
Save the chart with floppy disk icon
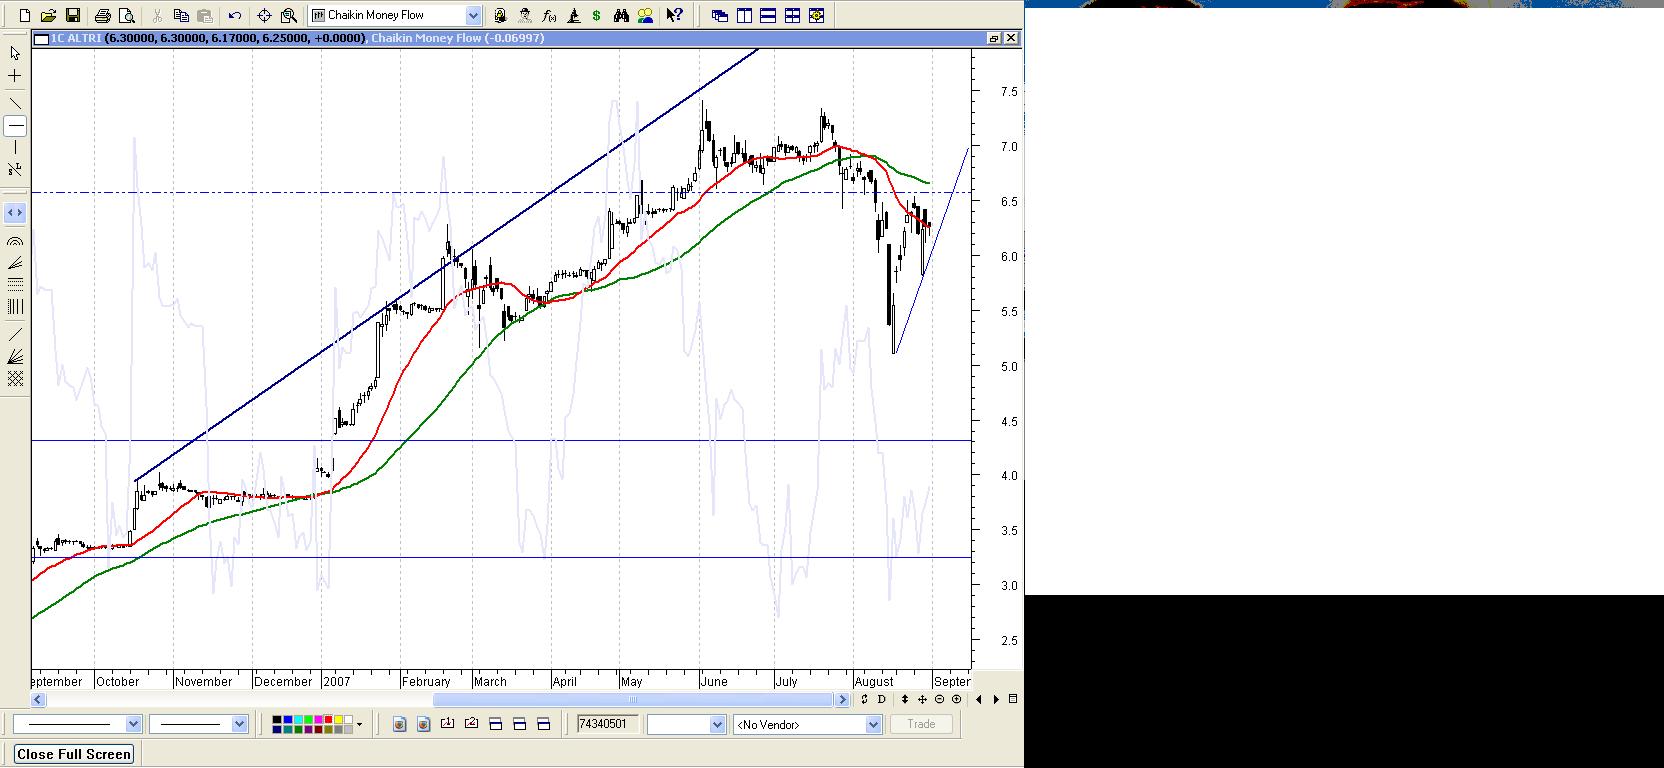tap(72, 15)
